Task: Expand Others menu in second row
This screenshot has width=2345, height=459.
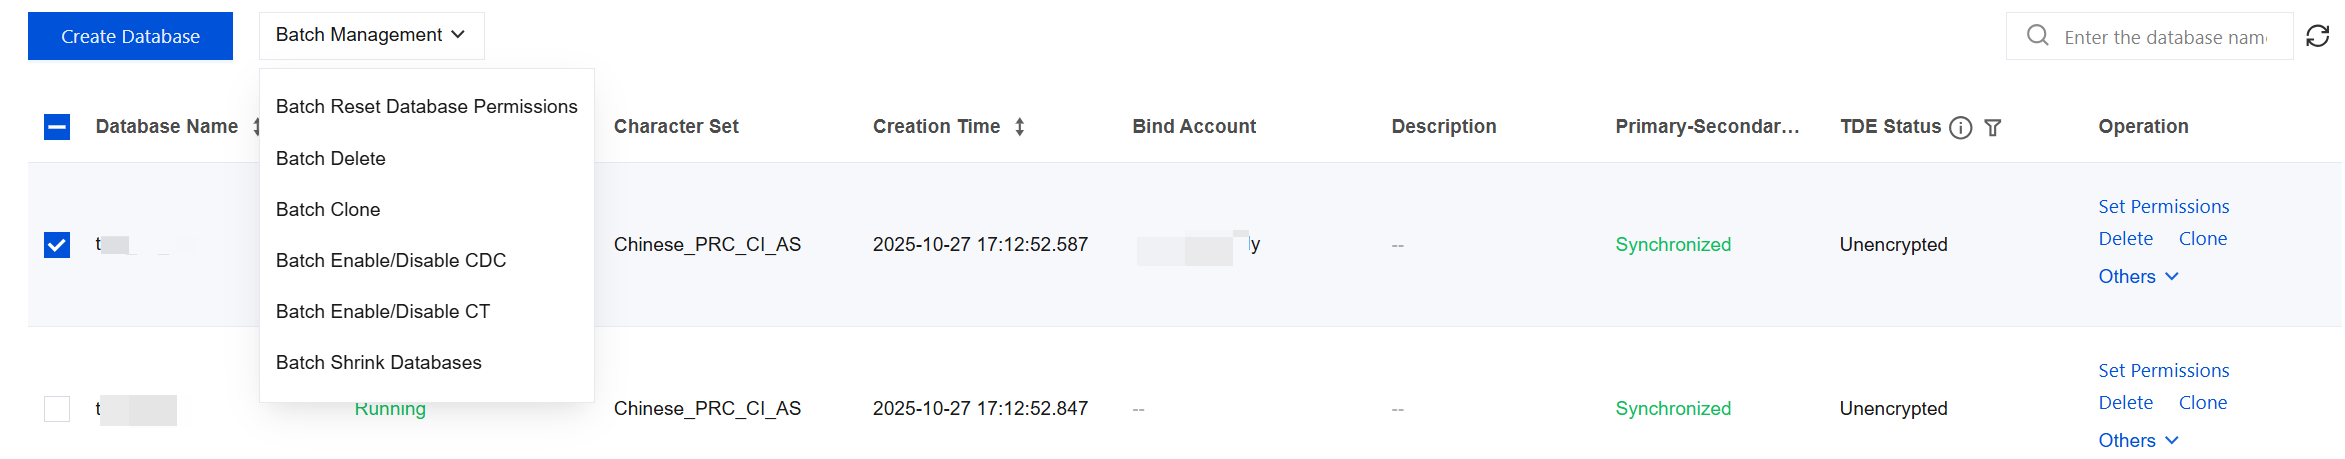Action: [2138, 441]
